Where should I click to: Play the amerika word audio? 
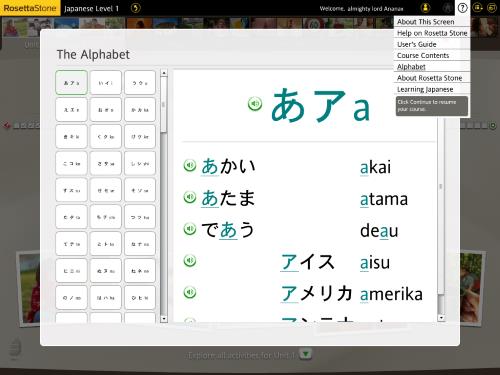190,292
